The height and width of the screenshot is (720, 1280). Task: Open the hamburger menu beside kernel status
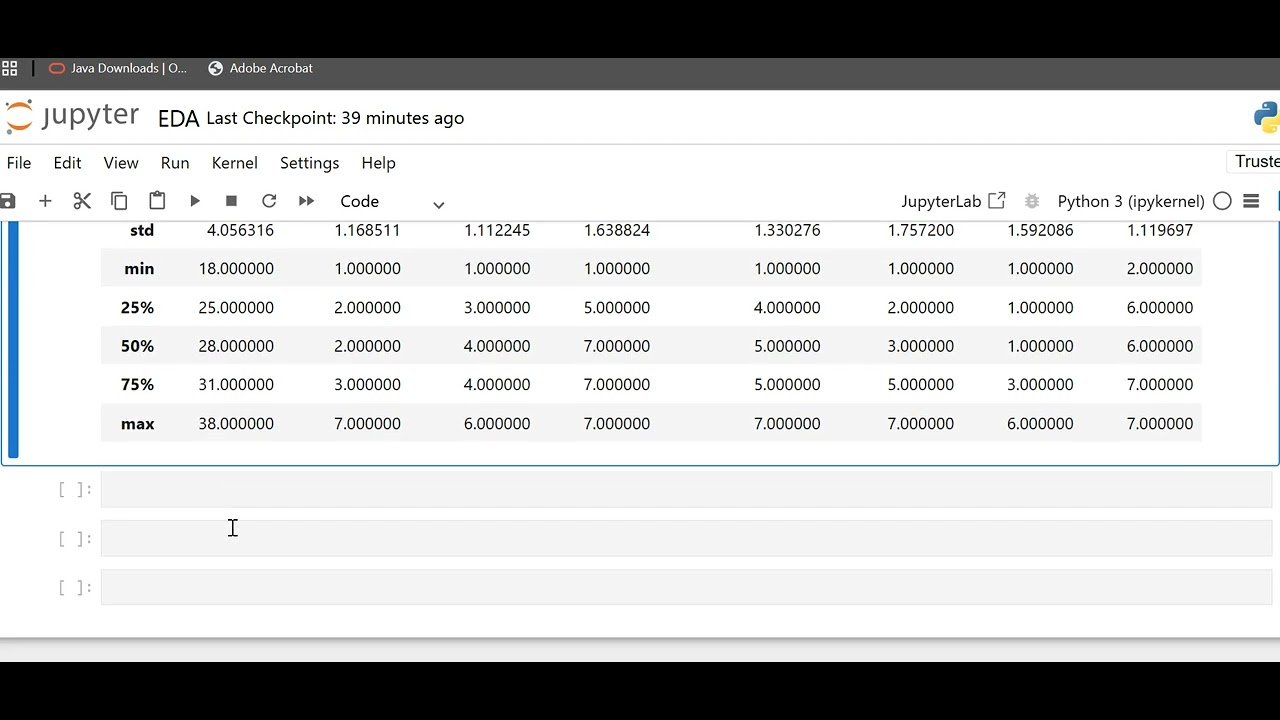coord(1251,201)
